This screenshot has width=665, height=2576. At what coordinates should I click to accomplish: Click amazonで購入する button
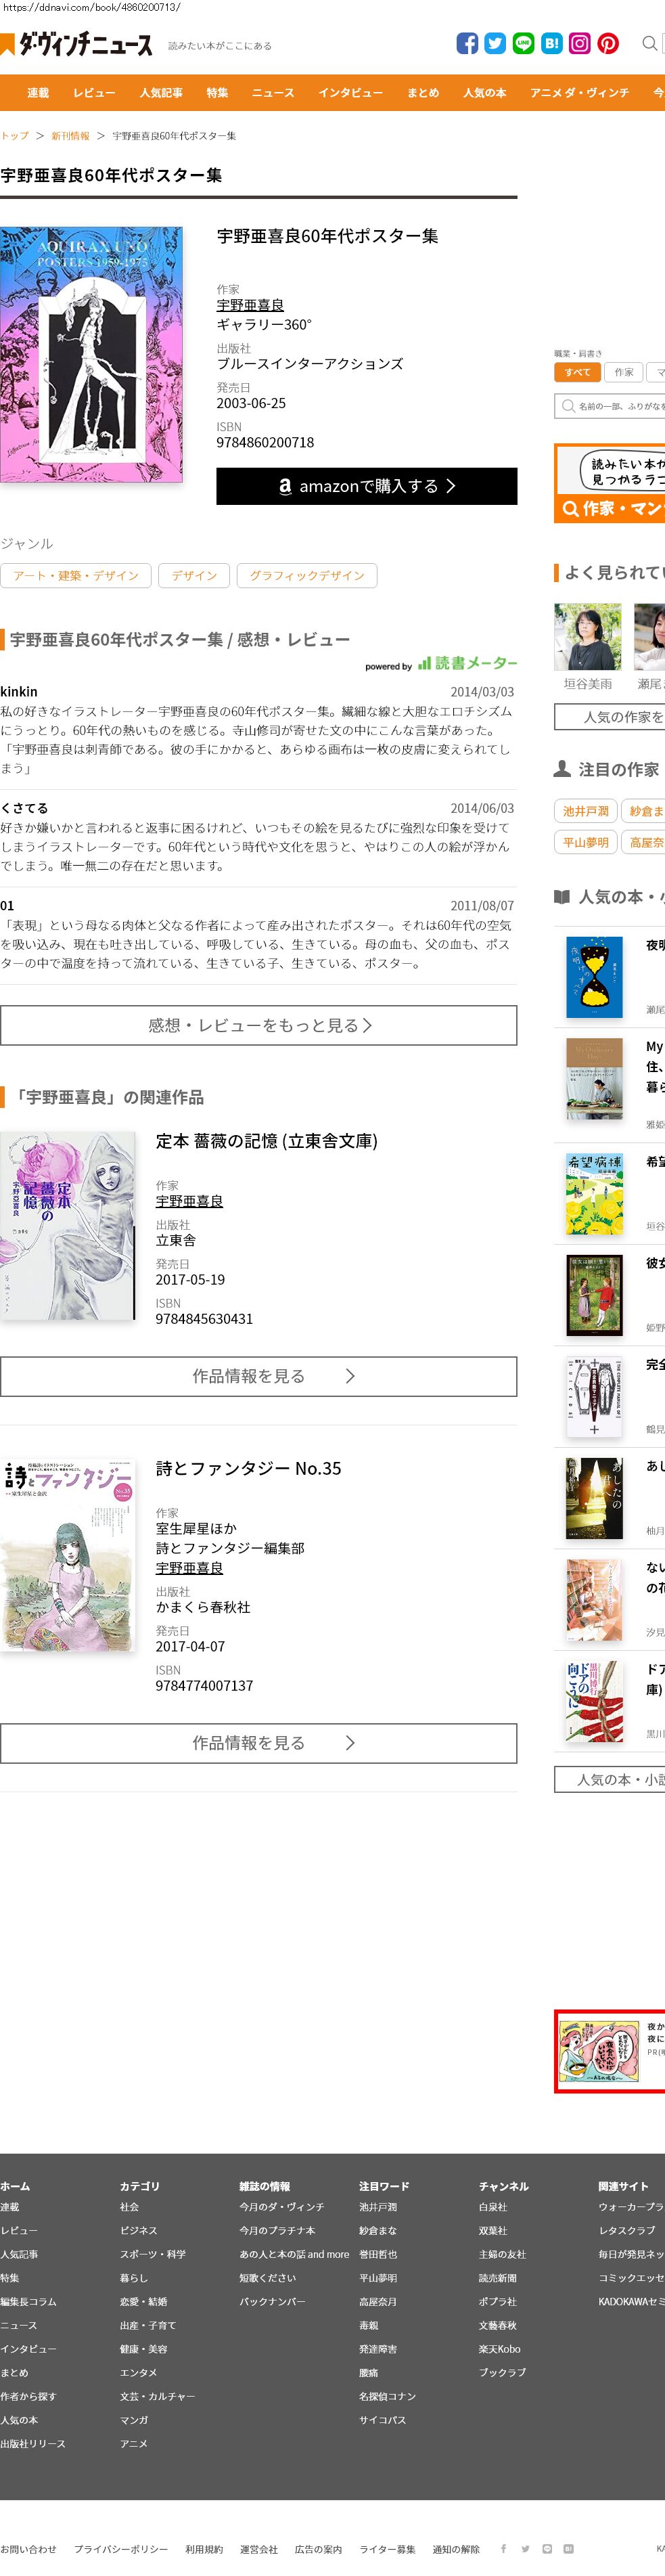click(367, 486)
